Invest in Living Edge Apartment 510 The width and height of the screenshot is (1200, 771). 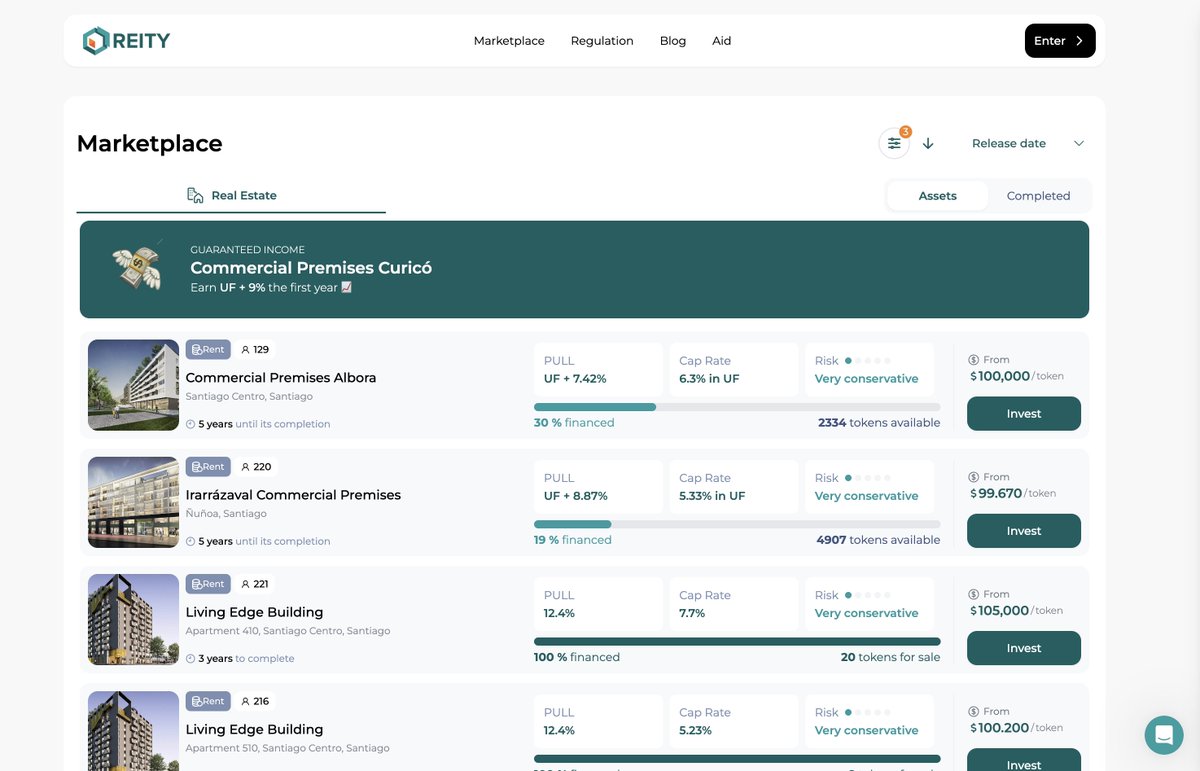pos(1024,761)
